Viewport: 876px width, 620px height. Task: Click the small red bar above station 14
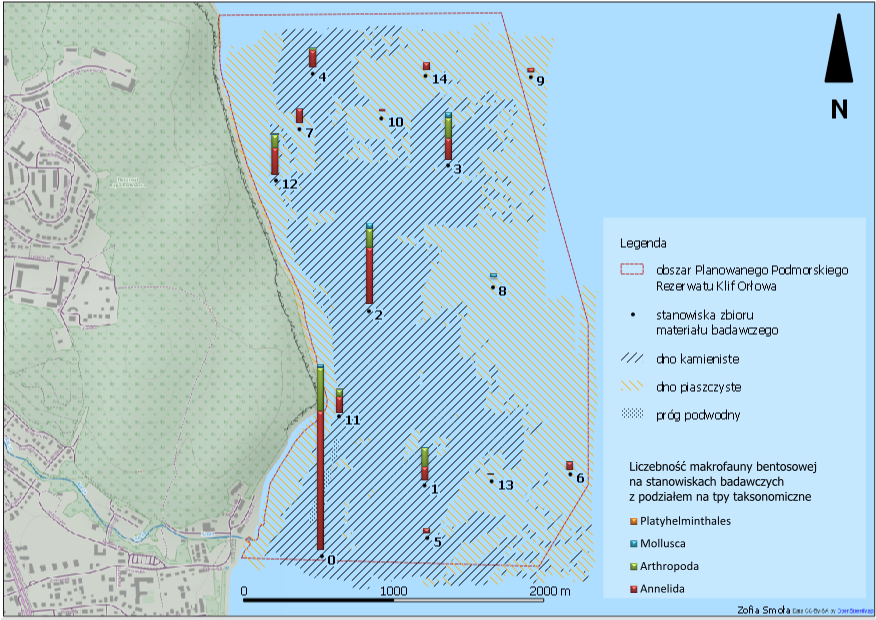coord(426,66)
